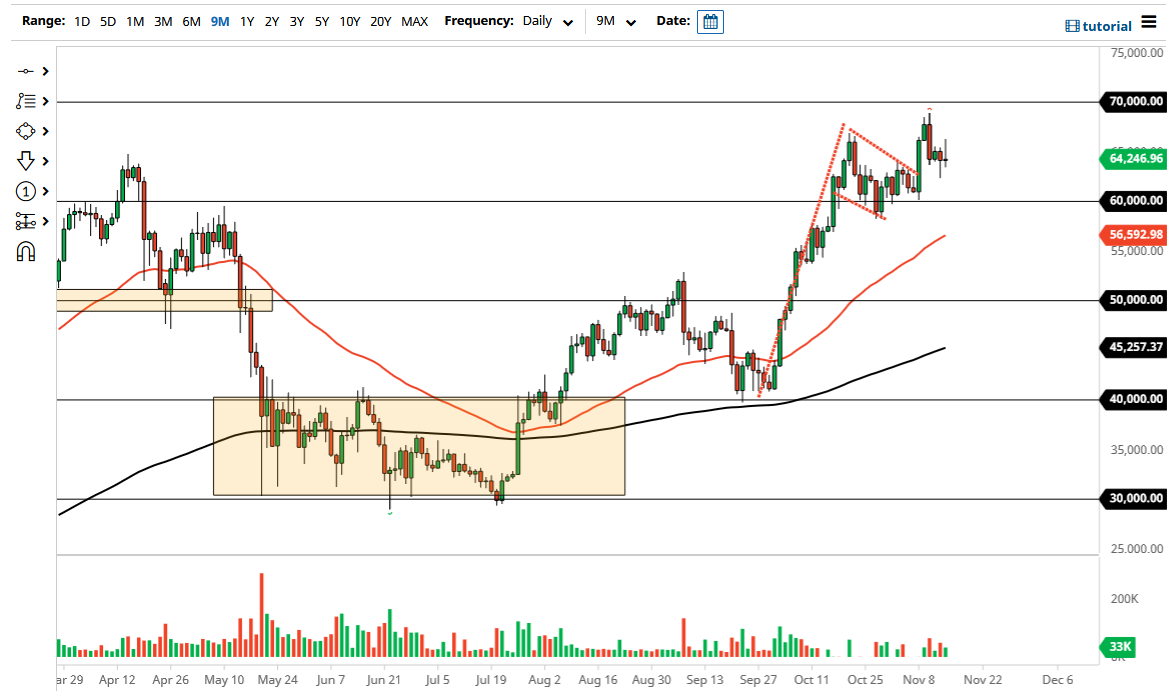Image resolution: width=1173 pixels, height=698 pixels.
Task: Toggle the magnet snap tool
Action: point(28,251)
